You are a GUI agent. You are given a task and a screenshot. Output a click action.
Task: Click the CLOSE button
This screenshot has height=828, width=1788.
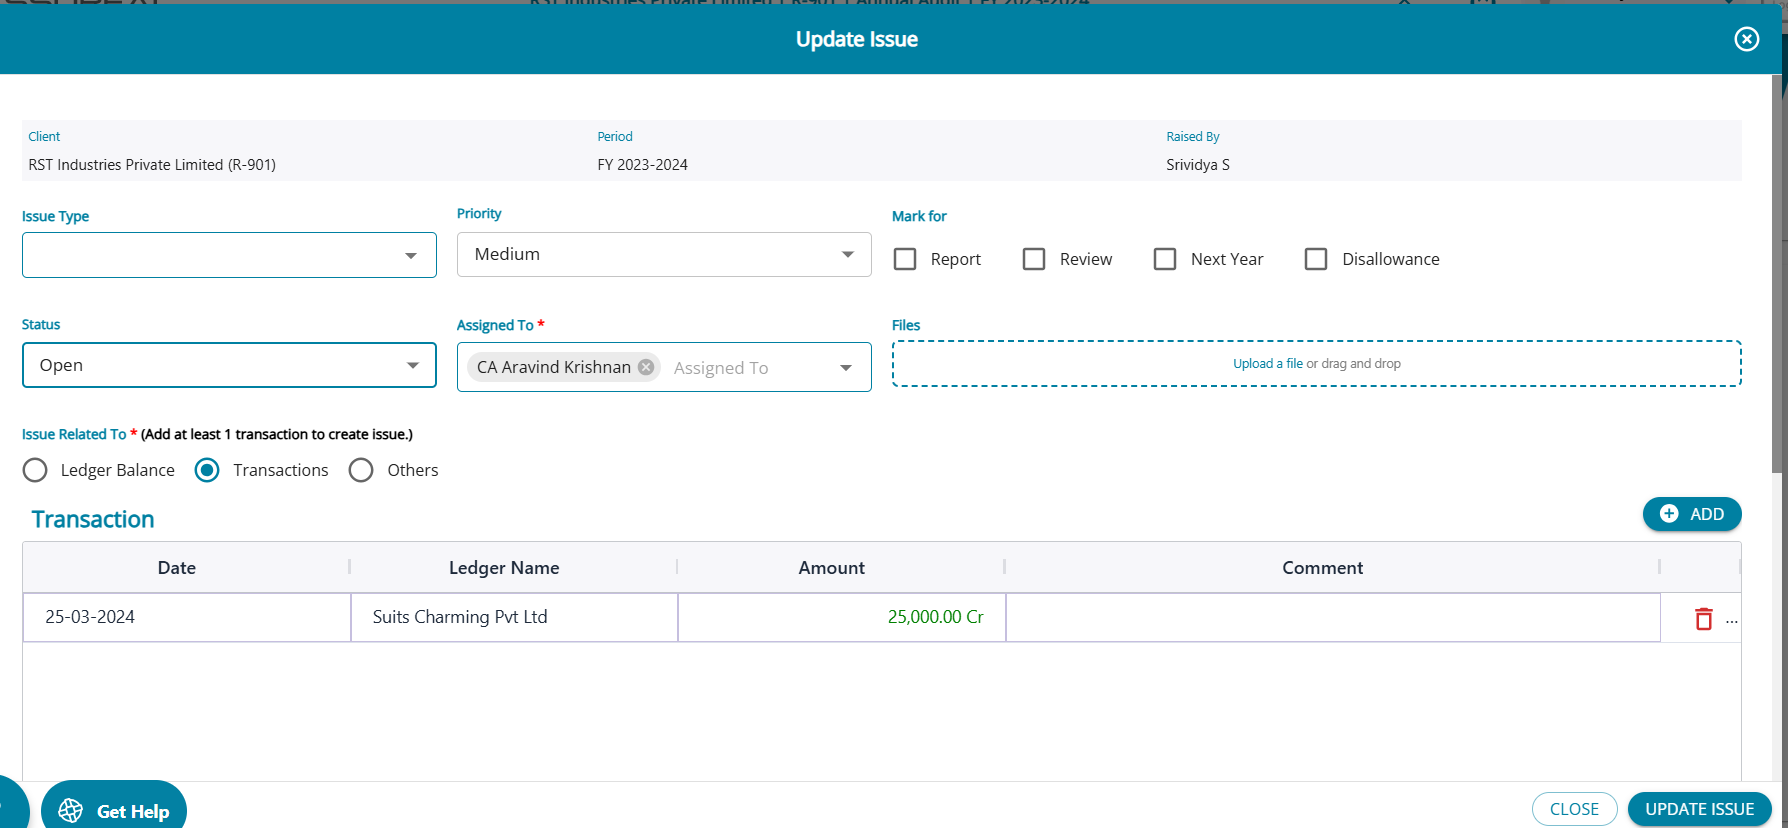tap(1574, 809)
